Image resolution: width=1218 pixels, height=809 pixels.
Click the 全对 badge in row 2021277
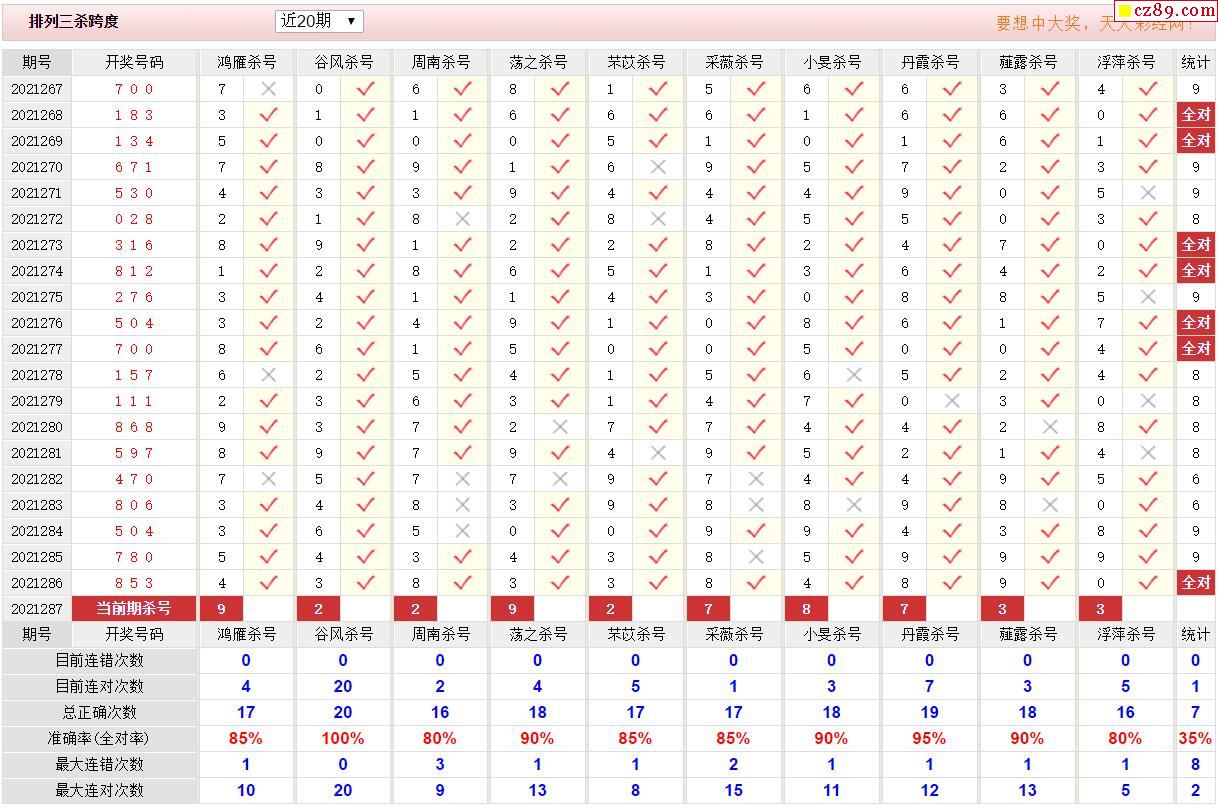coord(1196,349)
